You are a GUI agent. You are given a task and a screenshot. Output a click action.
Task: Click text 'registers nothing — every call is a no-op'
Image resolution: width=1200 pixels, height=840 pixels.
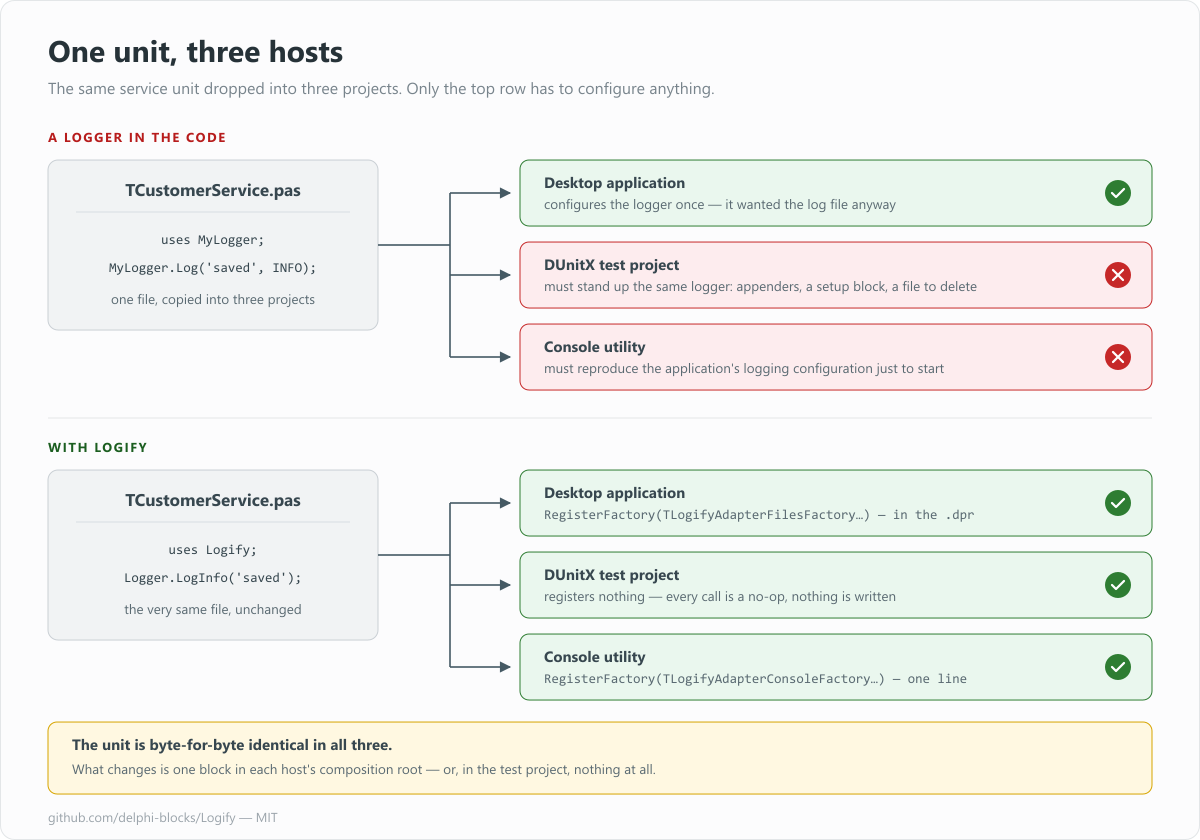(x=720, y=597)
